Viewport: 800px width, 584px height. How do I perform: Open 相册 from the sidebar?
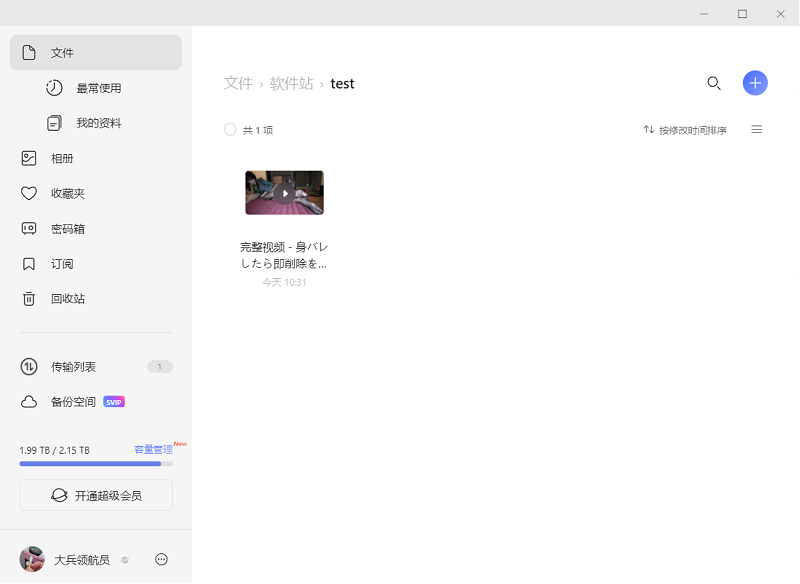(x=60, y=158)
